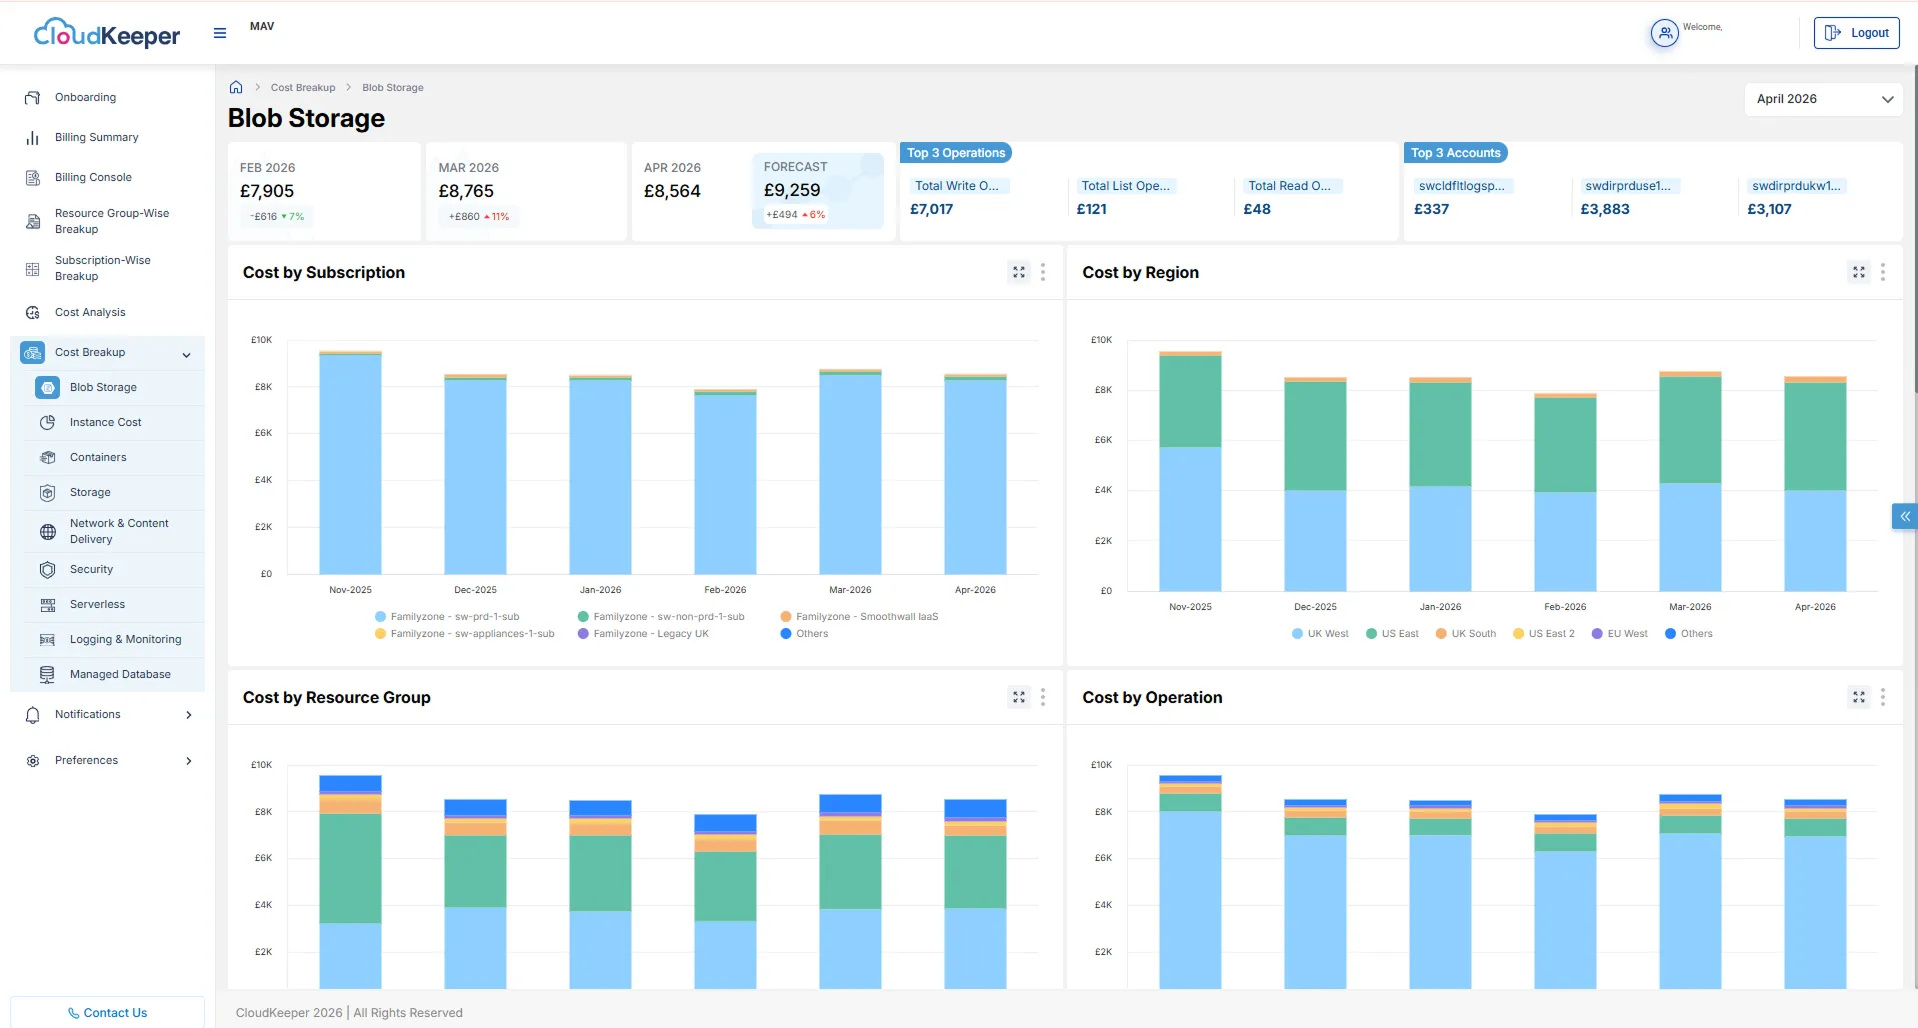Toggle UK South legend in Cost by Region
The width and height of the screenshot is (1918, 1028).
(1466, 634)
